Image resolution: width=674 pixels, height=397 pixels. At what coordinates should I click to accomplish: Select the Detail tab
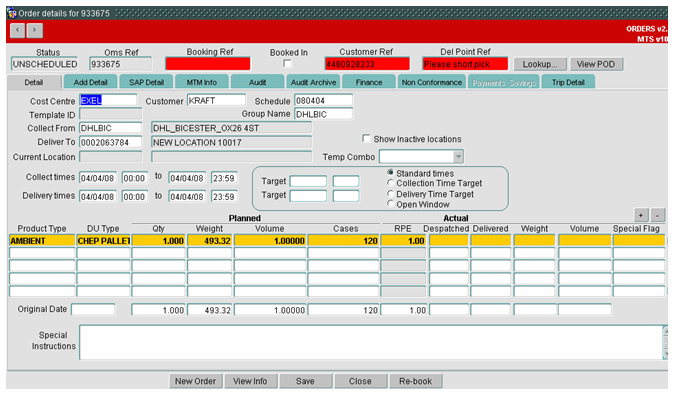pyautogui.click(x=34, y=82)
